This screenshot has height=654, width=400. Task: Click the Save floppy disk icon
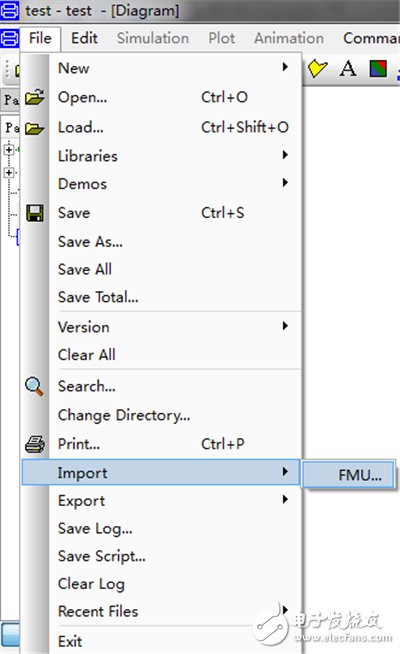[x=35, y=213]
